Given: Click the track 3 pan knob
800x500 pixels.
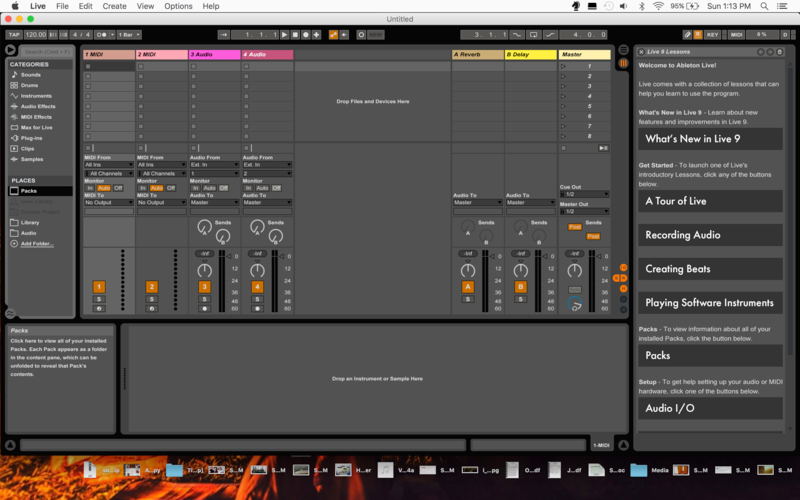Looking at the screenshot, I should pyautogui.click(x=204, y=270).
